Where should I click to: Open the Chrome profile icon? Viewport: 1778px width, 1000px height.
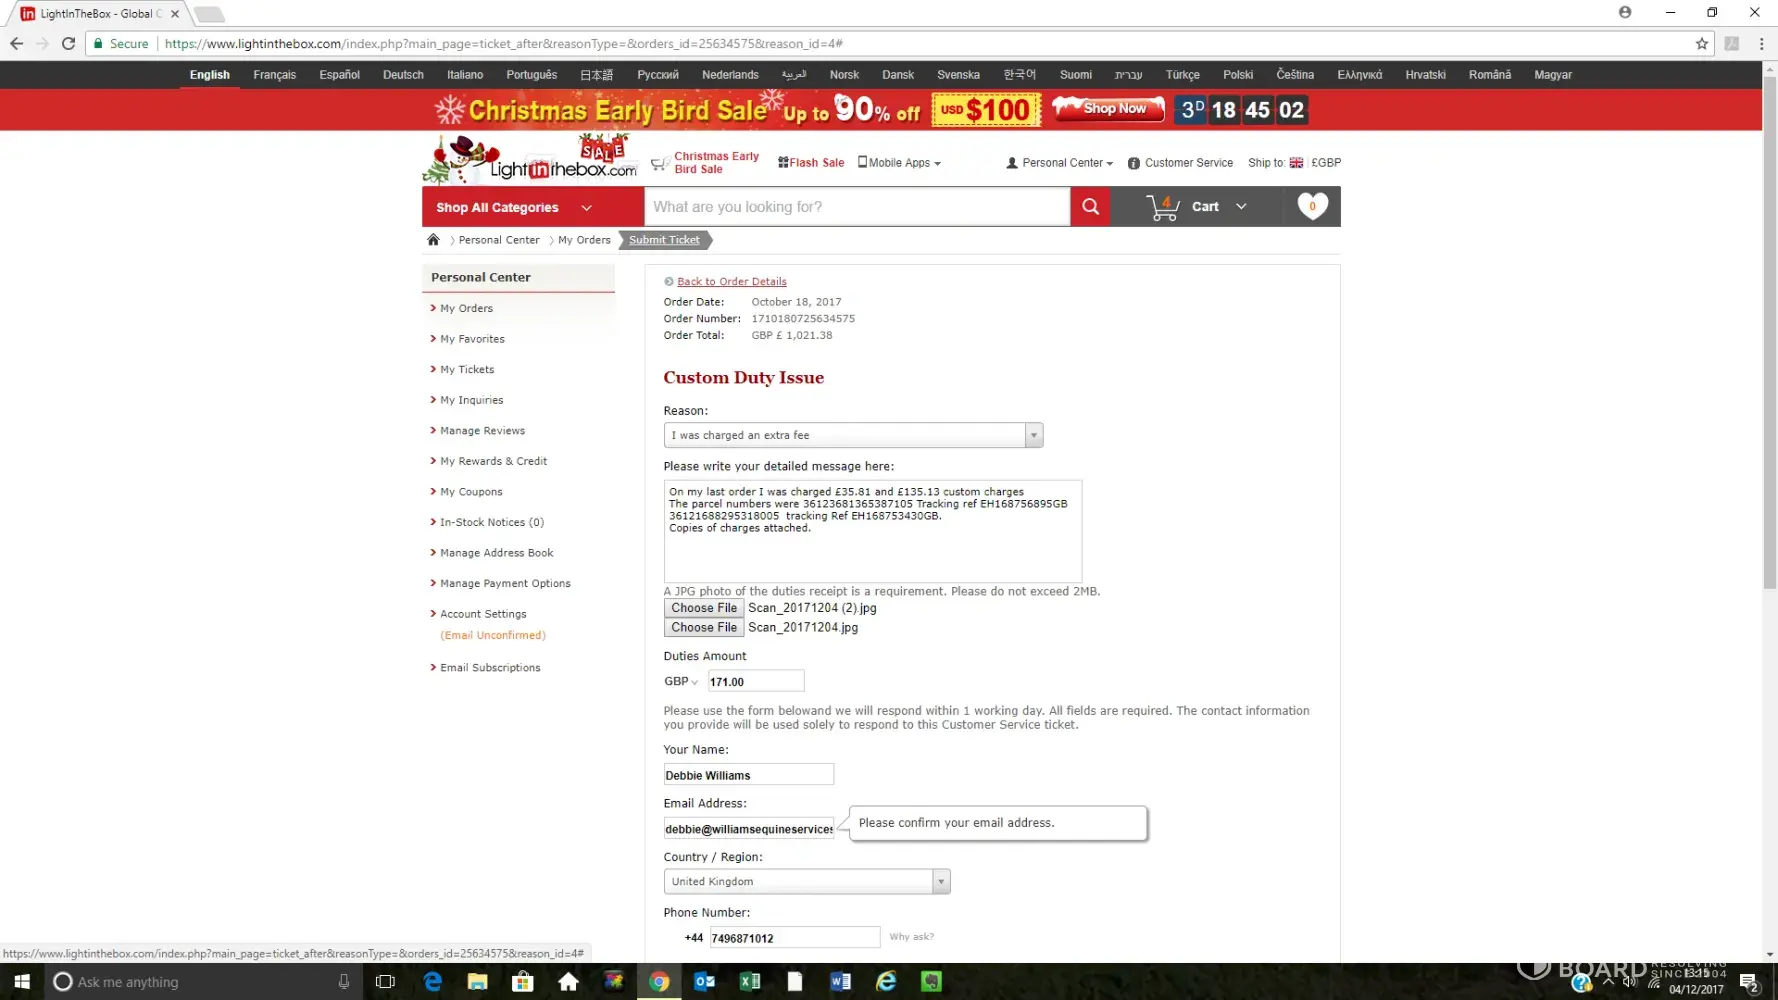click(x=1625, y=12)
